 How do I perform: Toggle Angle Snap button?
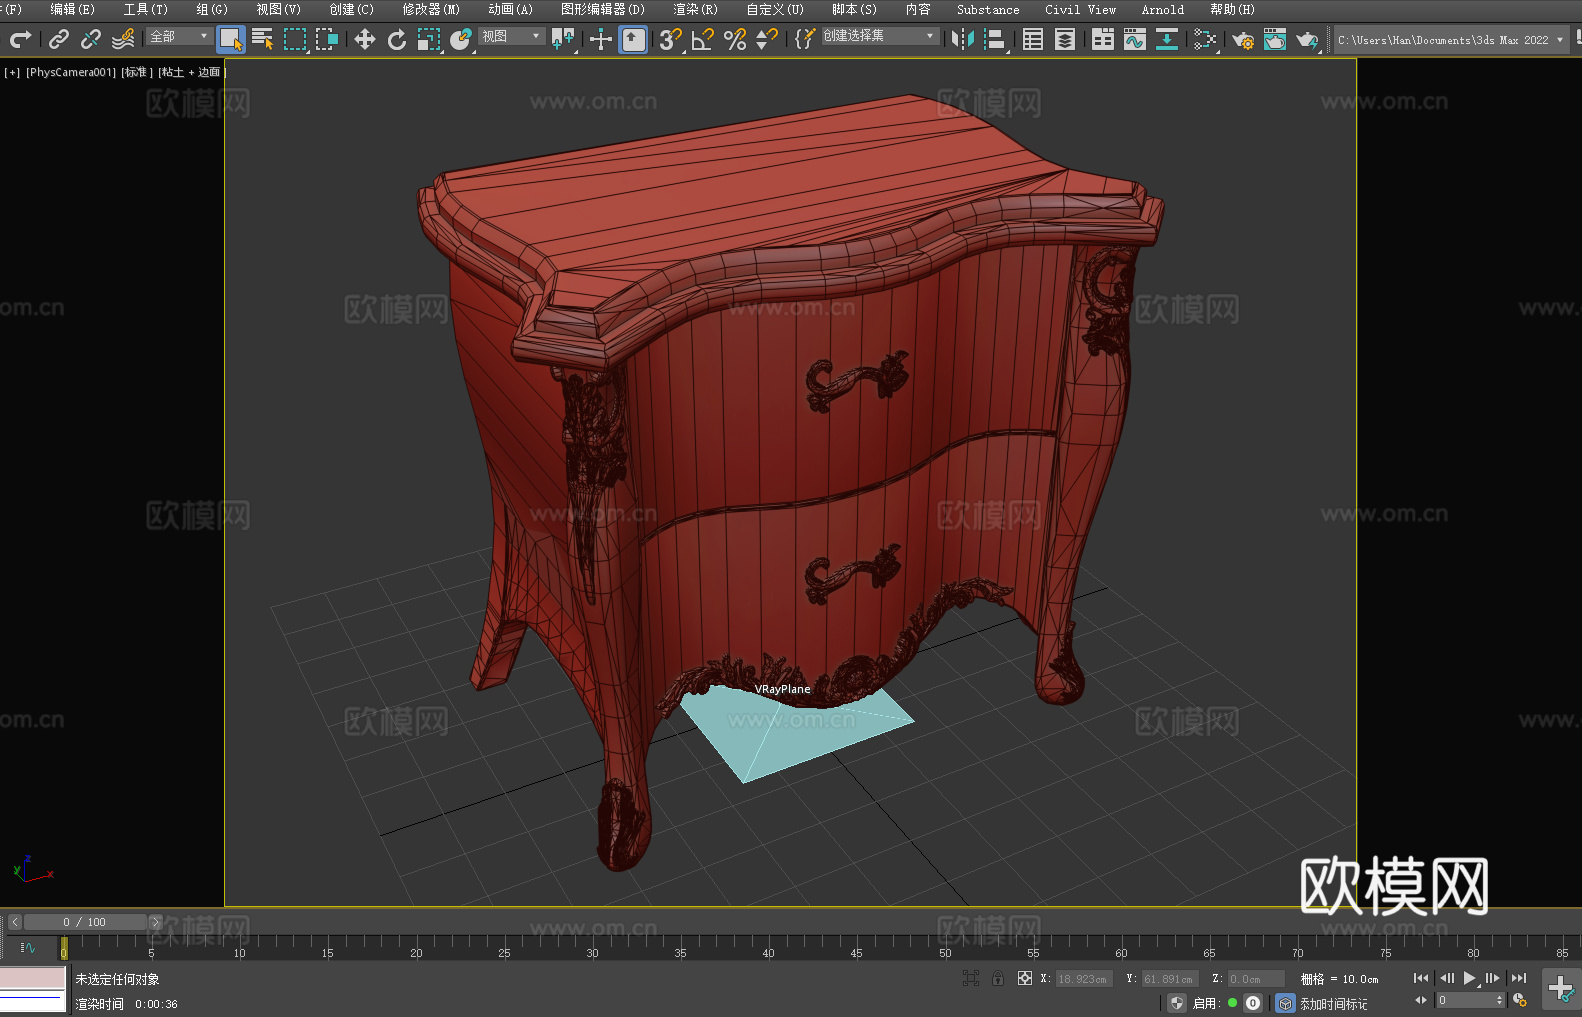click(703, 40)
